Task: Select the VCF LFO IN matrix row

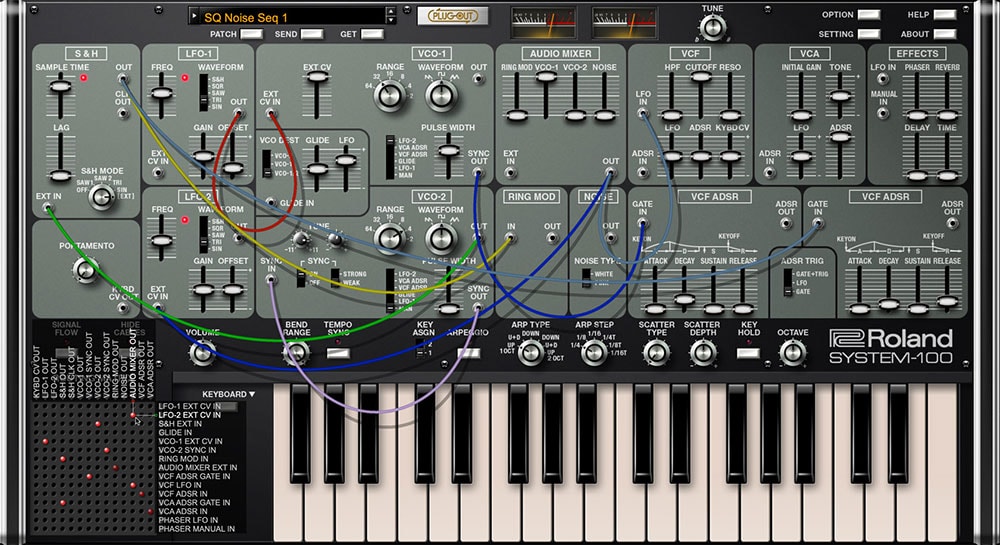Action: pos(180,485)
